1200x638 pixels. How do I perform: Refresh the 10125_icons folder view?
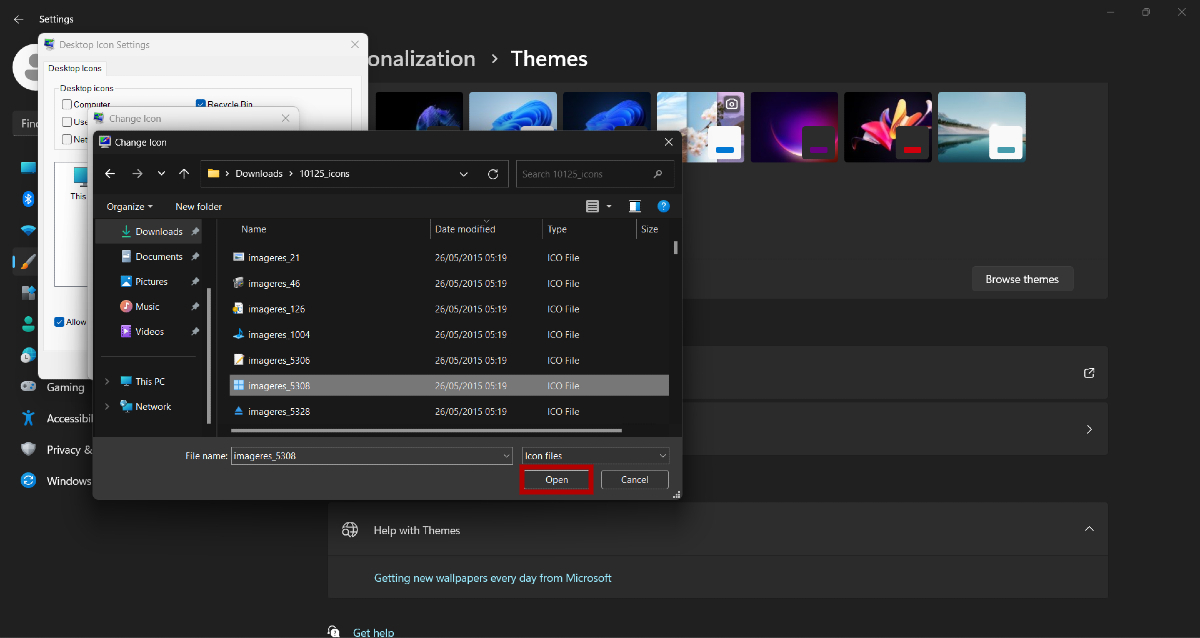coord(493,174)
